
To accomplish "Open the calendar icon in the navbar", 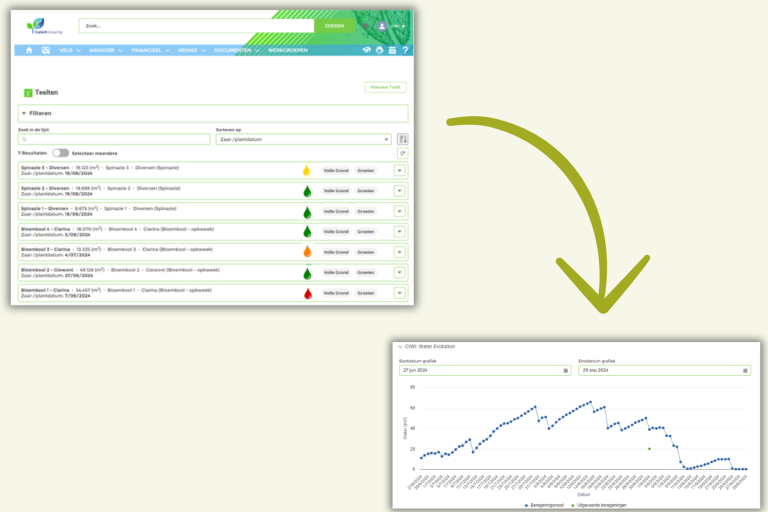I will pos(392,50).
